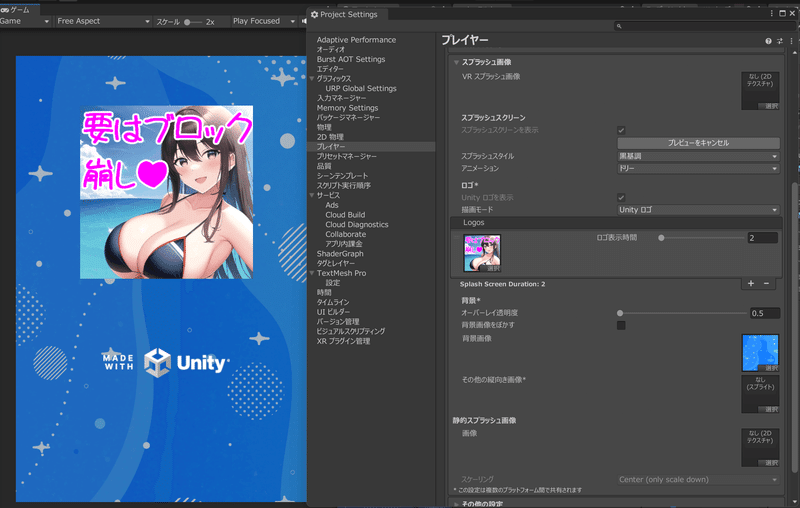The width and height of the screenshot is (800, 508).
Task: Open the help icon in the Player header
Action: [x=768, y=41]
